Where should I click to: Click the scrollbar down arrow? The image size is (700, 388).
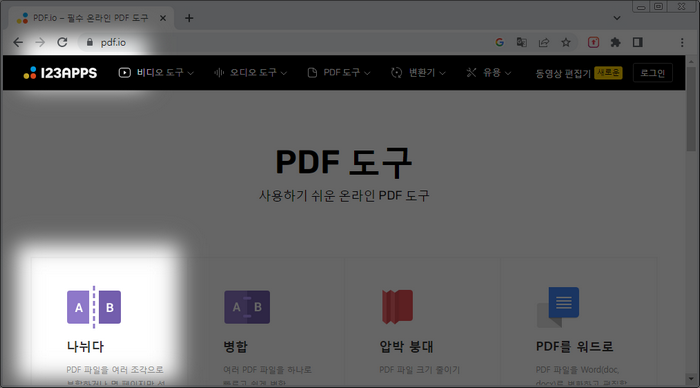tap(691, 379)
